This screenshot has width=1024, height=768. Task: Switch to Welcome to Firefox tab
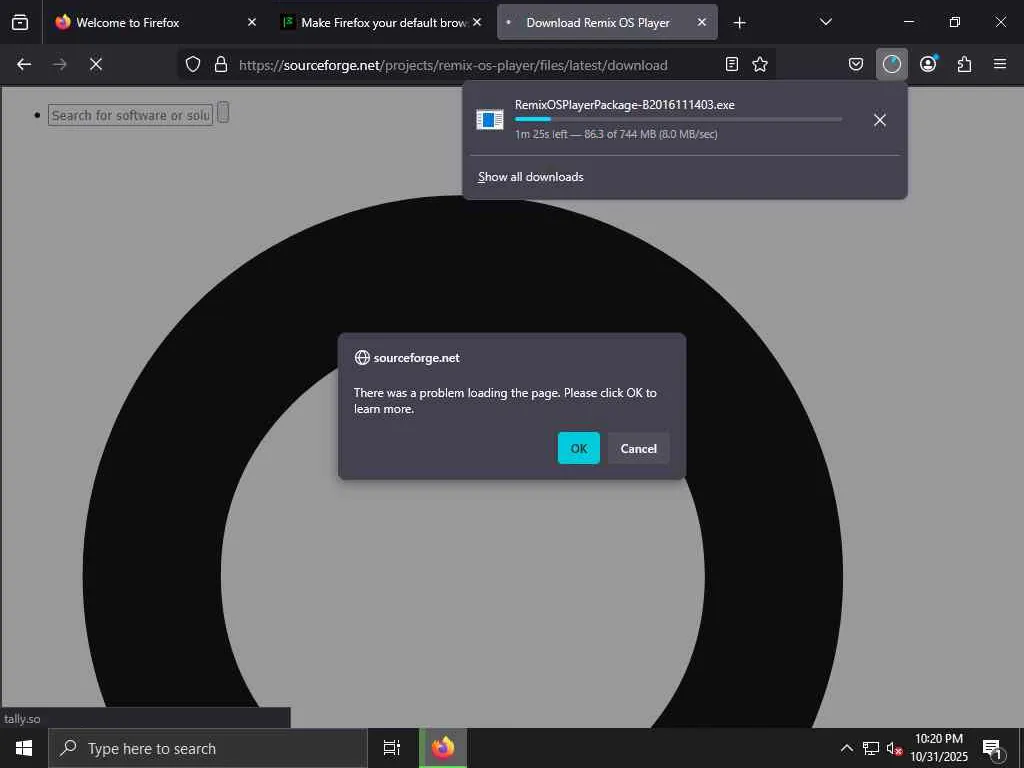tap(152, 22)
